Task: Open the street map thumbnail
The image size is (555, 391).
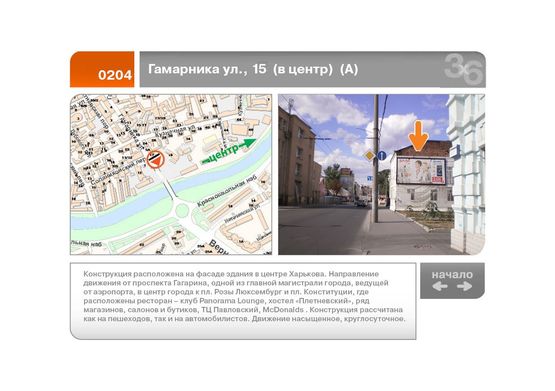Action: 171,174
